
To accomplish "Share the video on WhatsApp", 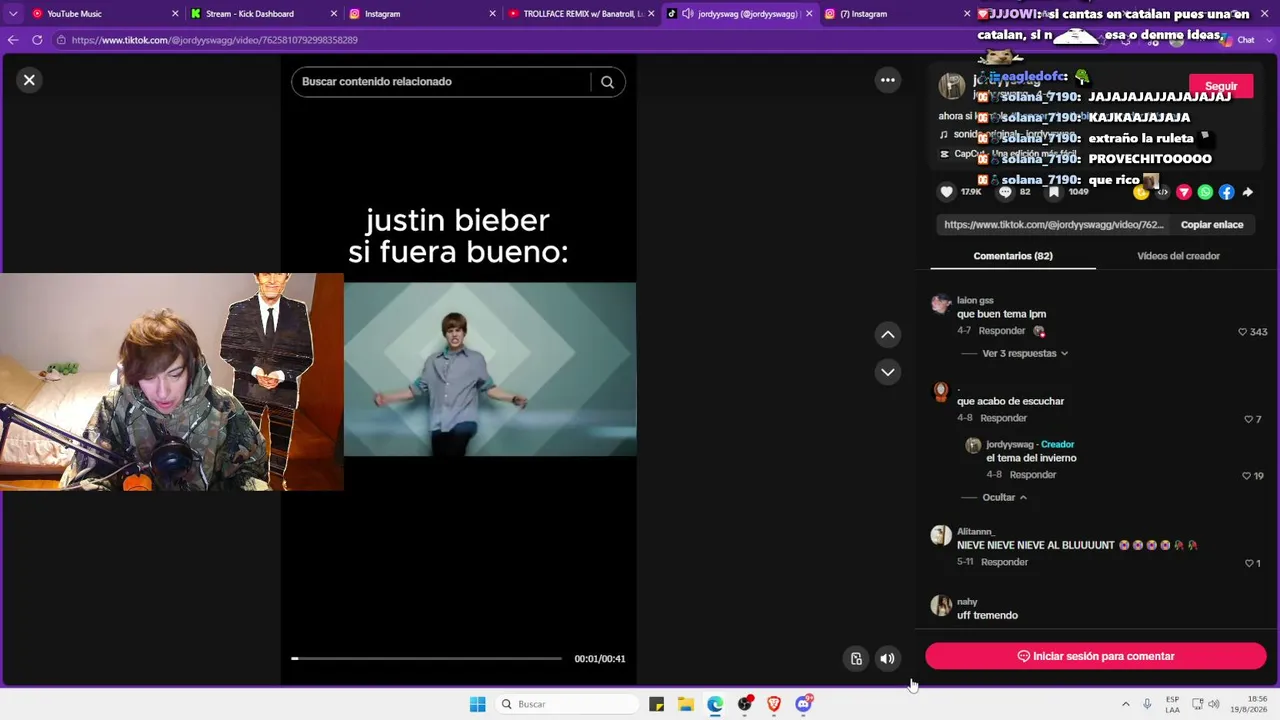I will [x=1205, y=192].
